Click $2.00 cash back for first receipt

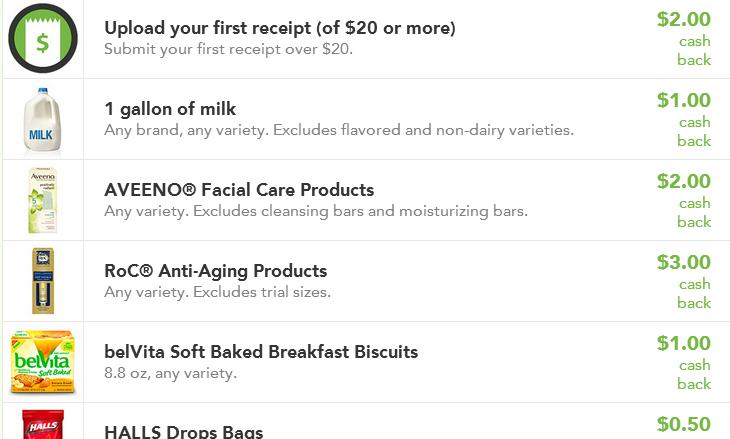[684, 39]
